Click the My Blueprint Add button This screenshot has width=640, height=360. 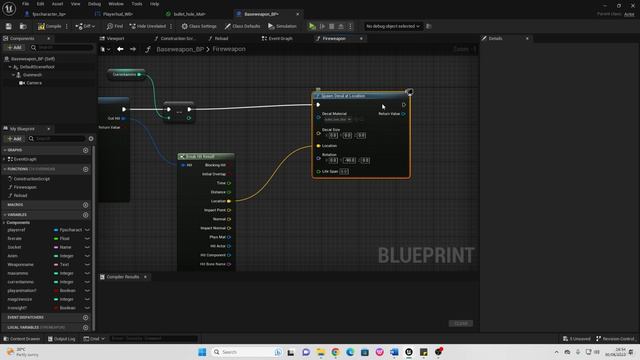click(x=15, y=139)
